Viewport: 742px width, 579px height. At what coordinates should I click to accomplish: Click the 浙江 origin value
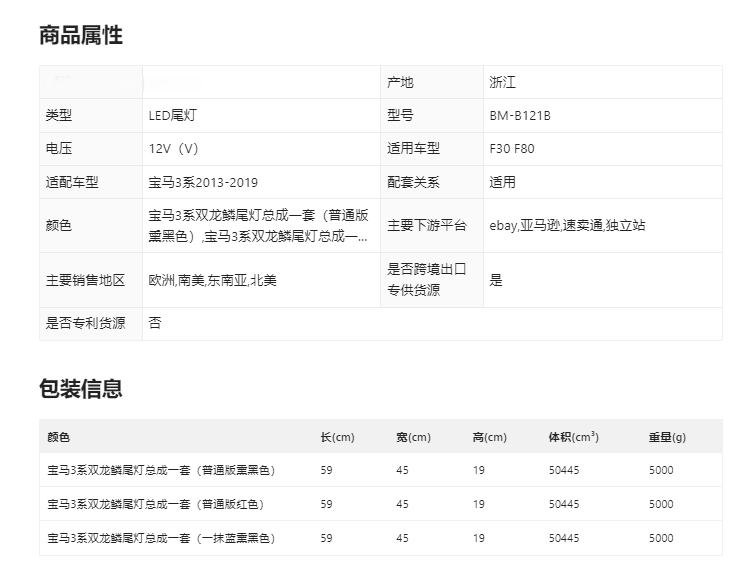(x=503, y=83)
